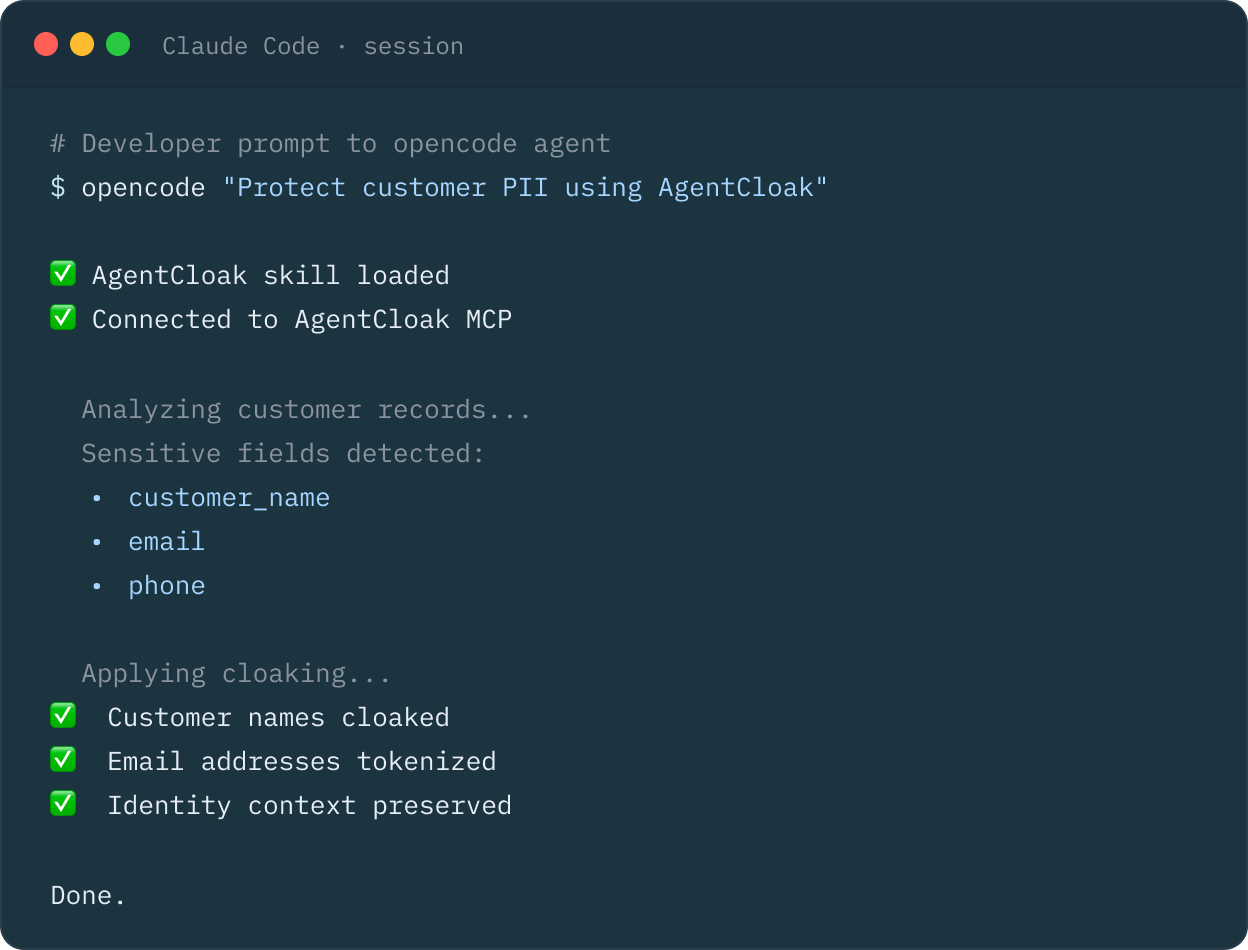Image resolution: width=1248 pixels, height=950 pixels.
Task: Click the dollar sign prompt symbol
Action: 58,188
